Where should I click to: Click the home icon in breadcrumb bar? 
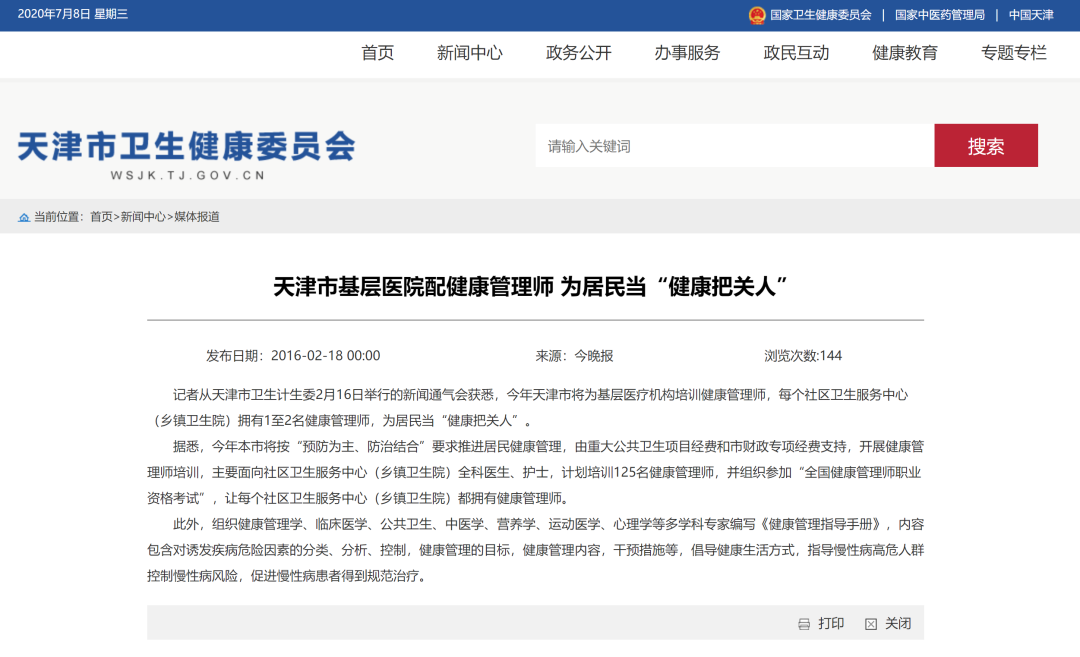click(24, 217)
